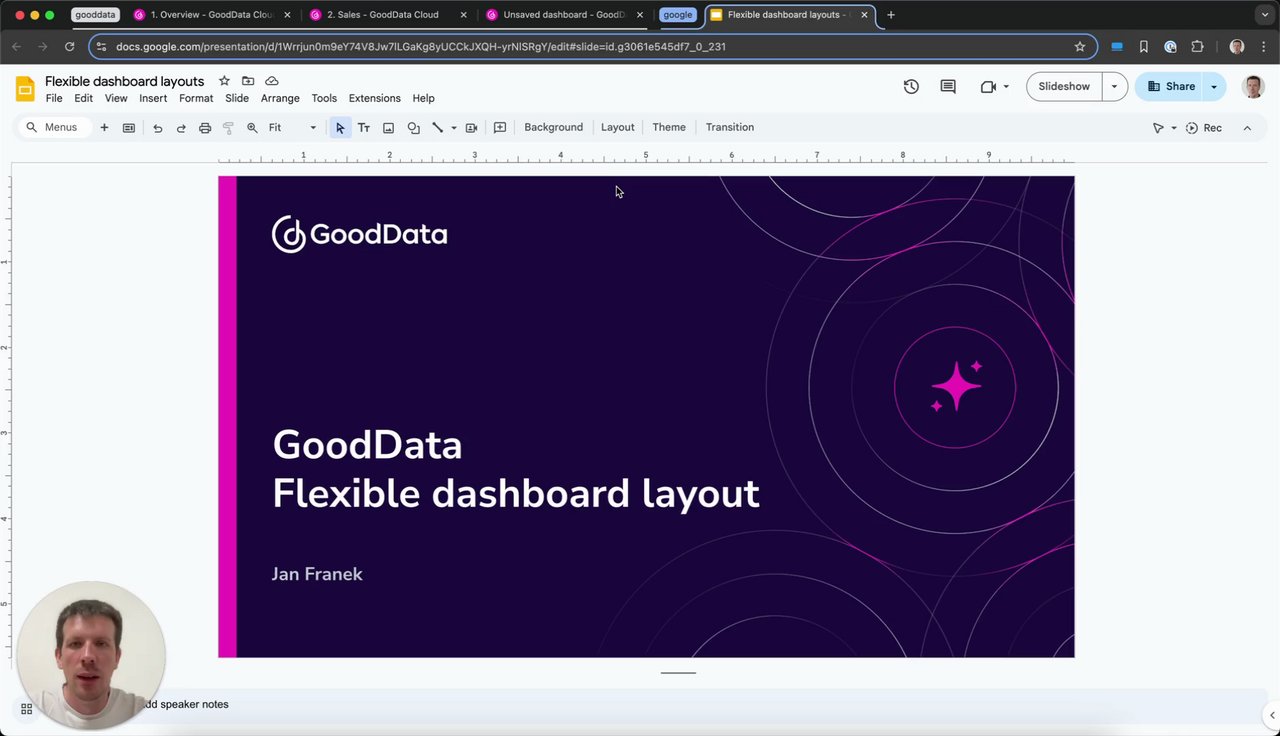Star the Flexible dashboard layouts presentation
This screenshot has width=1280, height=736.
[x=224, y=81]
